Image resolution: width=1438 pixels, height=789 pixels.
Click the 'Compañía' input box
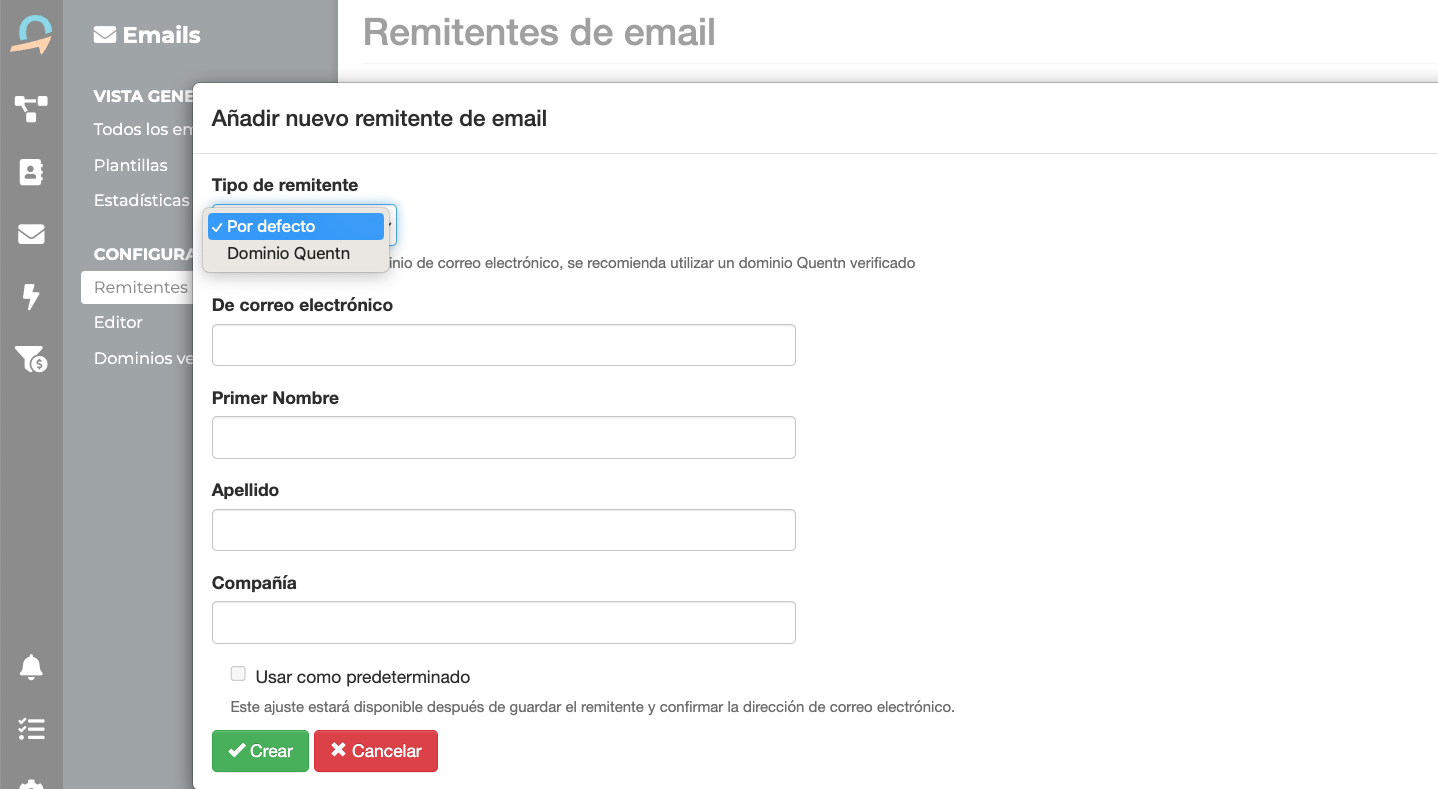503,622
